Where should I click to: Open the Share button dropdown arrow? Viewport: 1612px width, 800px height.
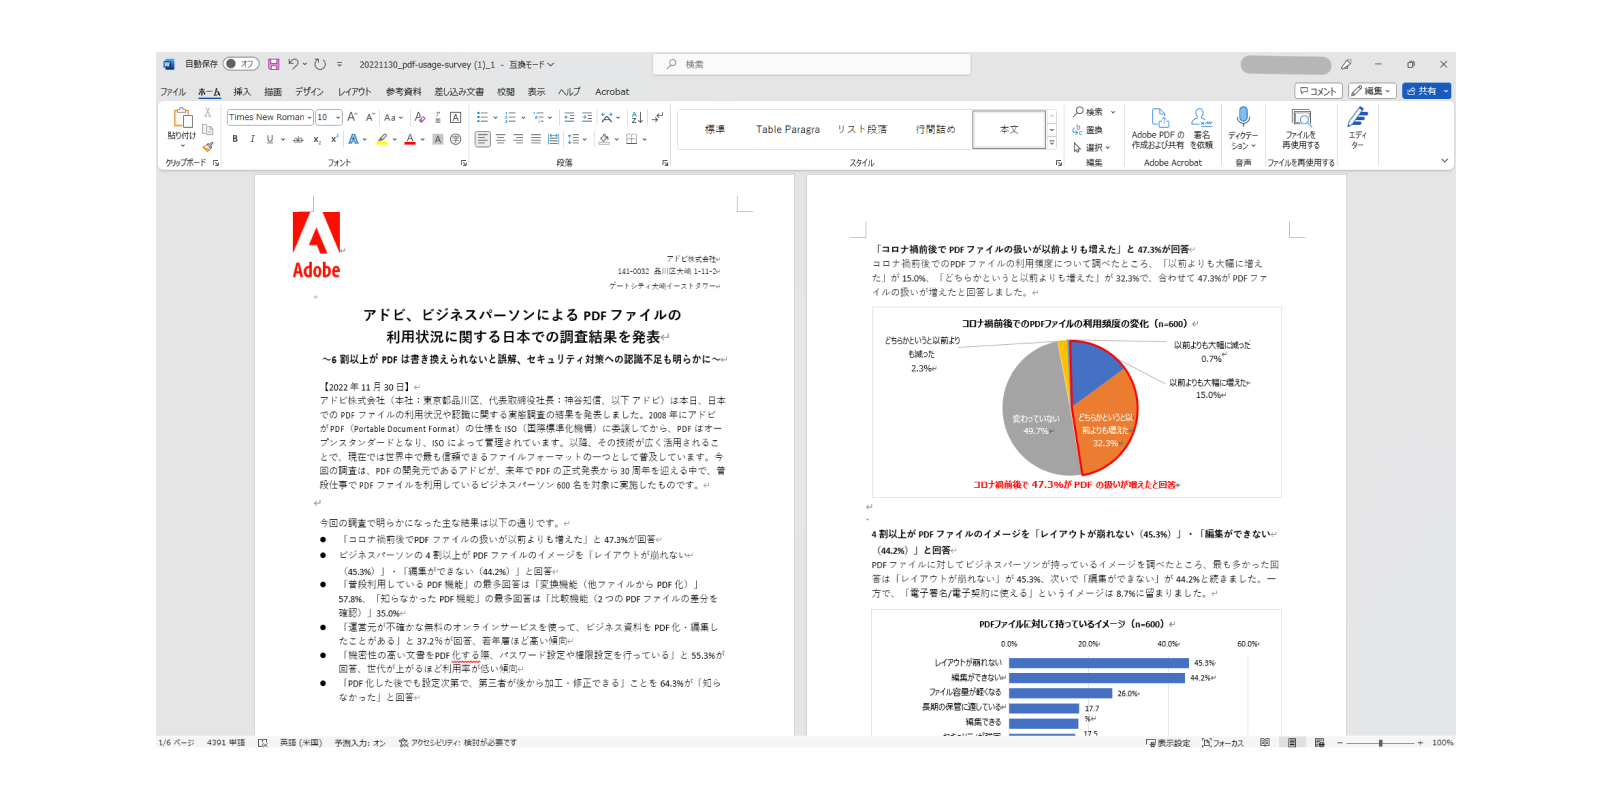pyautogui.click(x=1446, y=91)
